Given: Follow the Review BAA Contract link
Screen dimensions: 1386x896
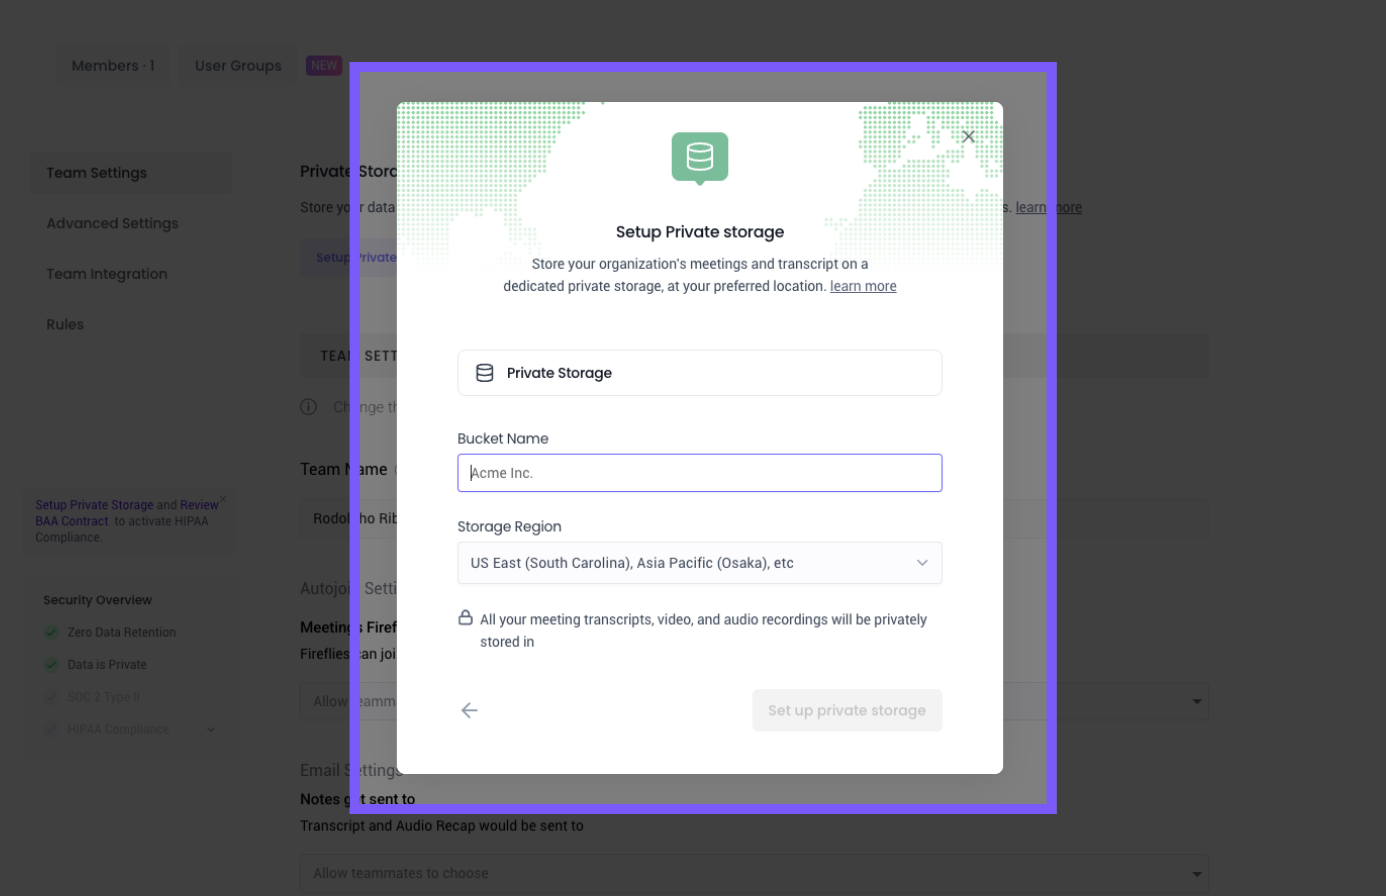Looking at the screenshot, I should pos(127,513).
